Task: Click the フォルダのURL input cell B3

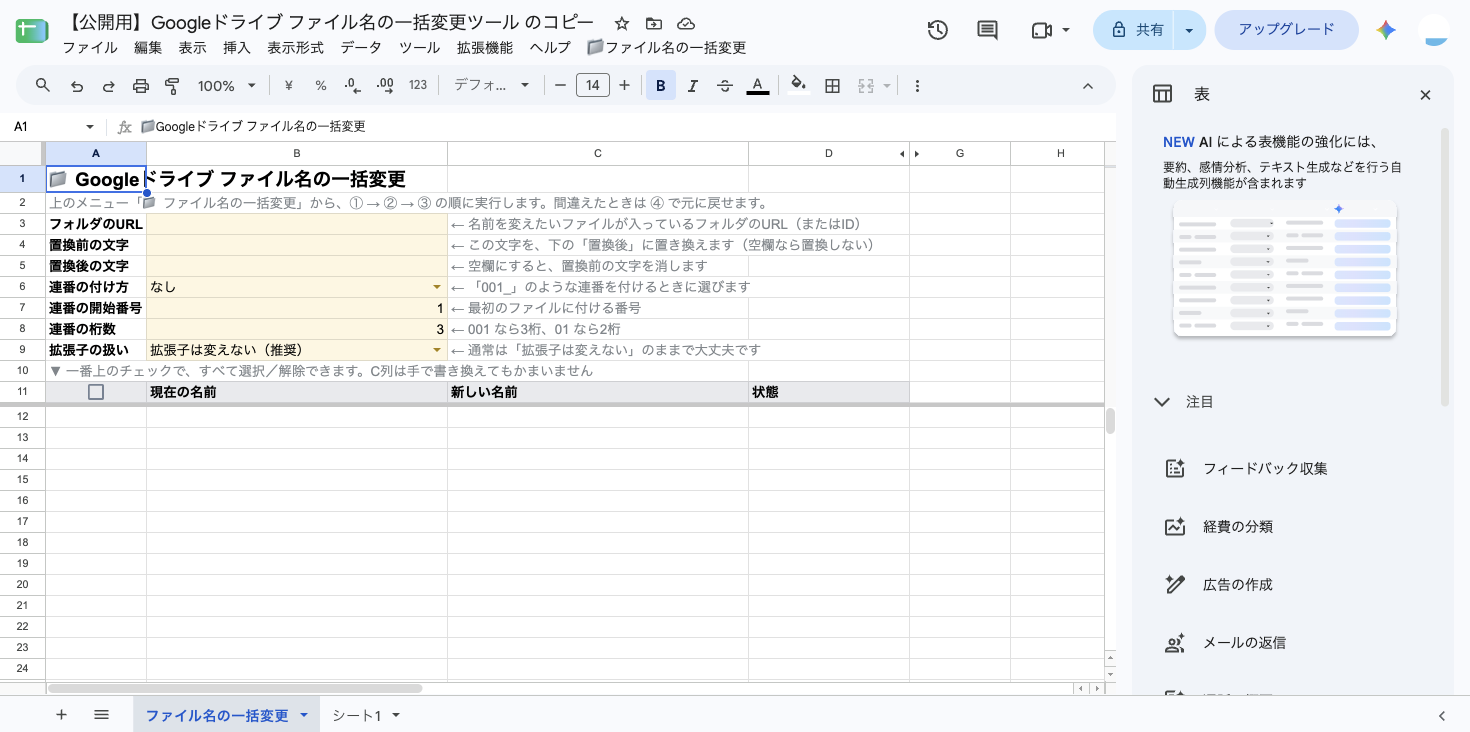Action: click(297, 224)
